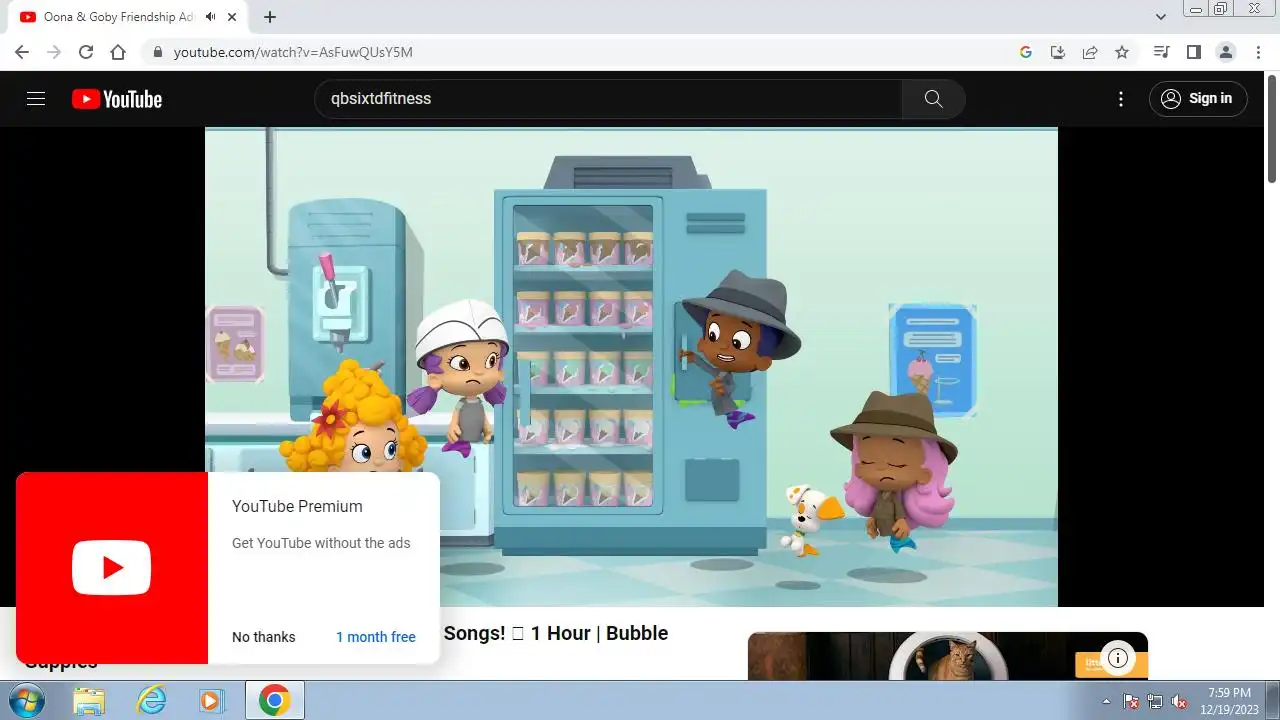Focus the YouTube search box containing qbsixtdfitness
This screenshot has width=1280, height=720.
tap(608, 99)
